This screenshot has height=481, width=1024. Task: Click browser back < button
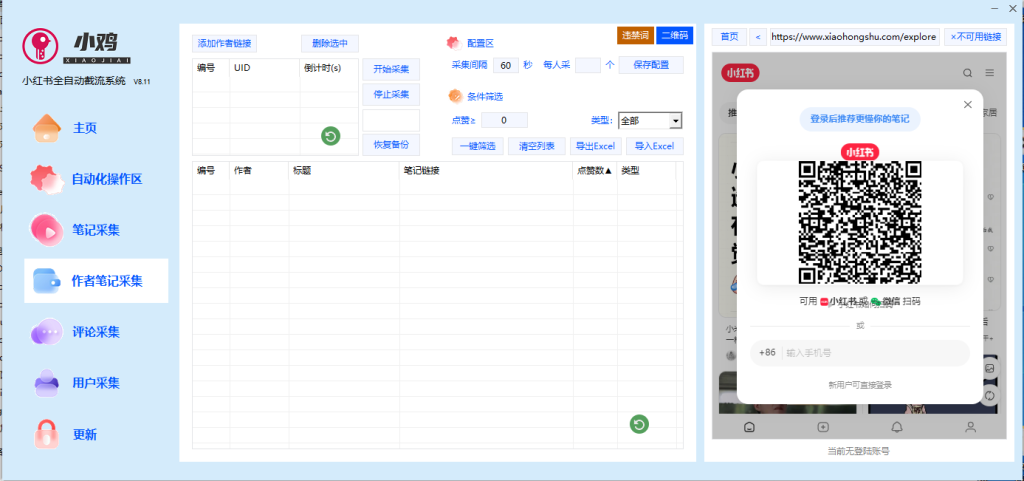[x=758, y=37]
